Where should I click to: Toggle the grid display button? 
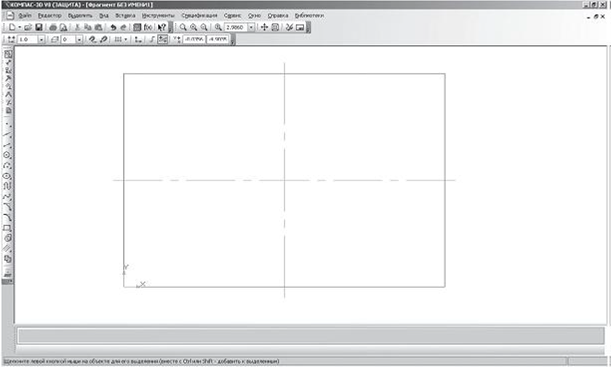tap(118, 39)
